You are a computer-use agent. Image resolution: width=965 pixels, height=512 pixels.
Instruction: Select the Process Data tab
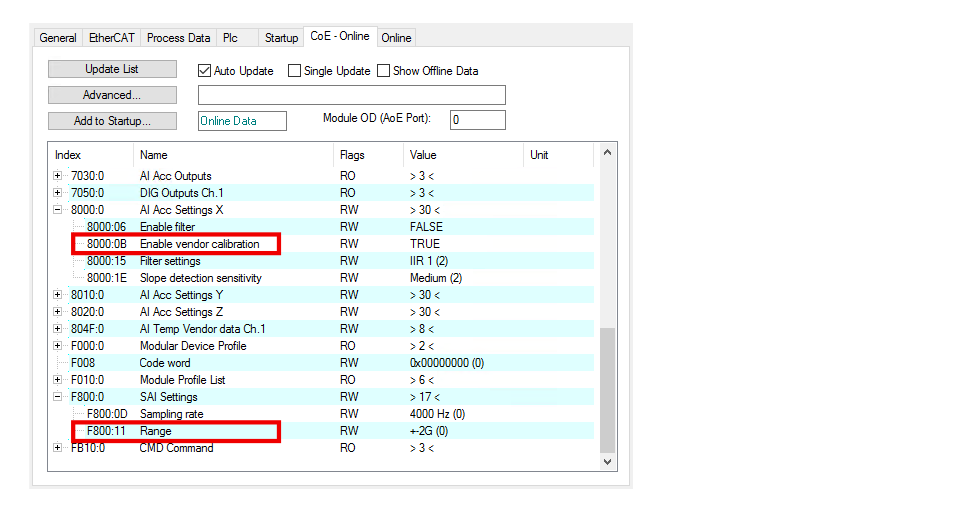click(178, 38)
